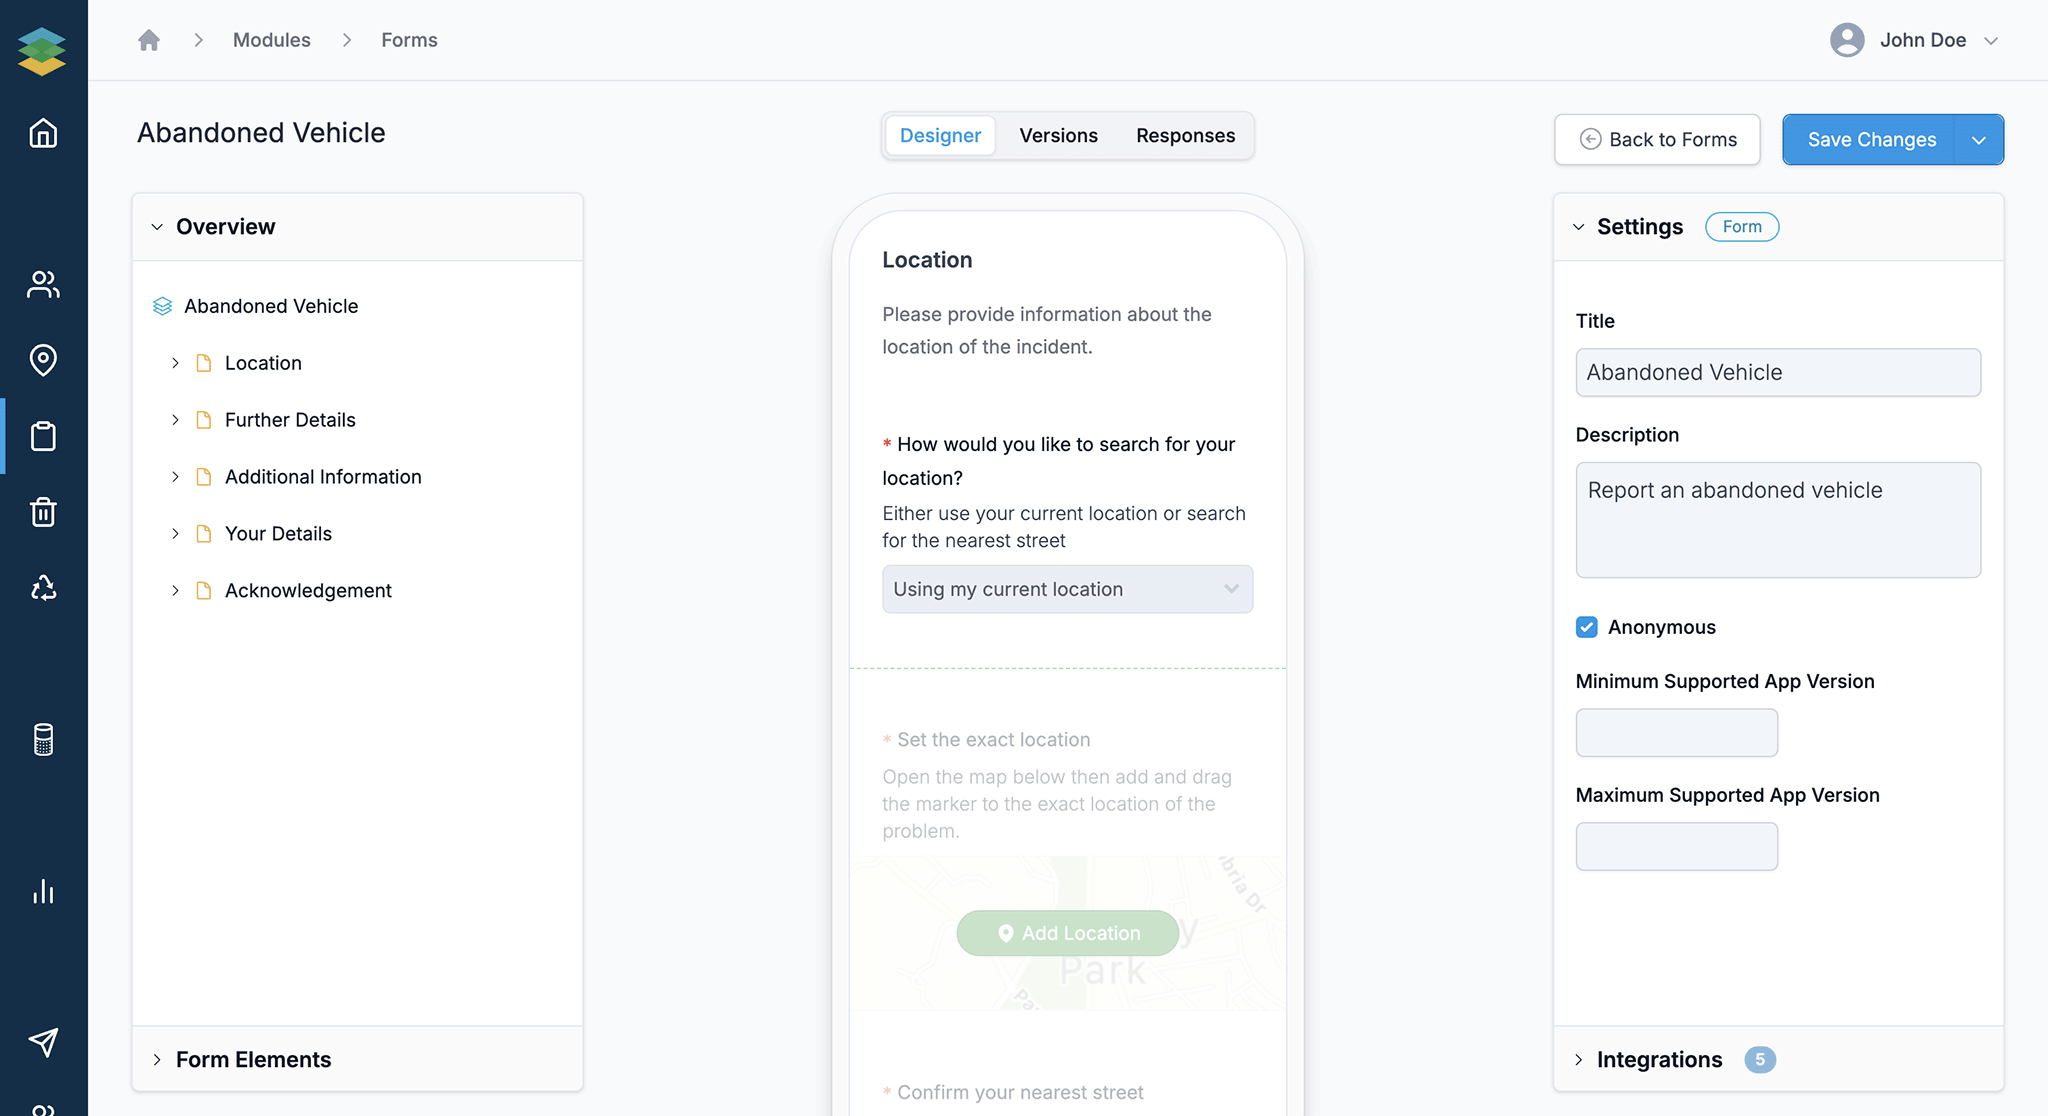Open the users icon in the sidebar
The image size is (2048, 1116).
pos(43,284)
